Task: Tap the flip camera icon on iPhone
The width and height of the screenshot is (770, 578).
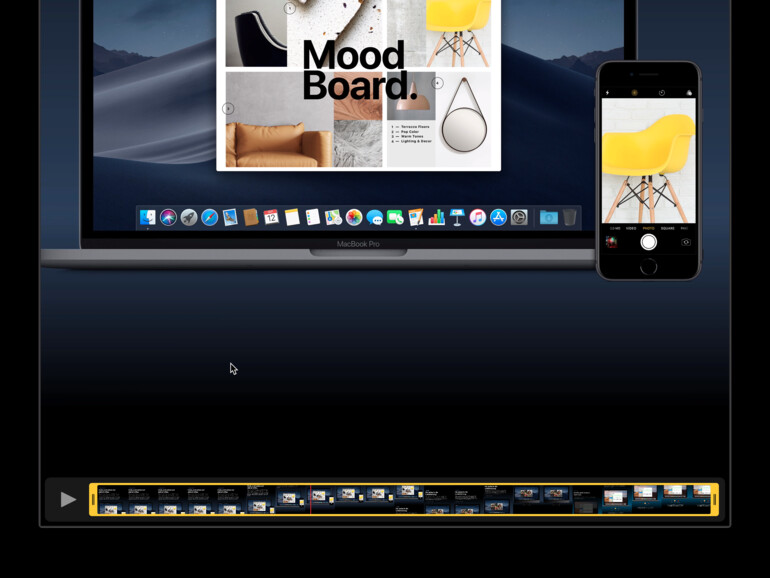Action: click(x=686, y=242)
